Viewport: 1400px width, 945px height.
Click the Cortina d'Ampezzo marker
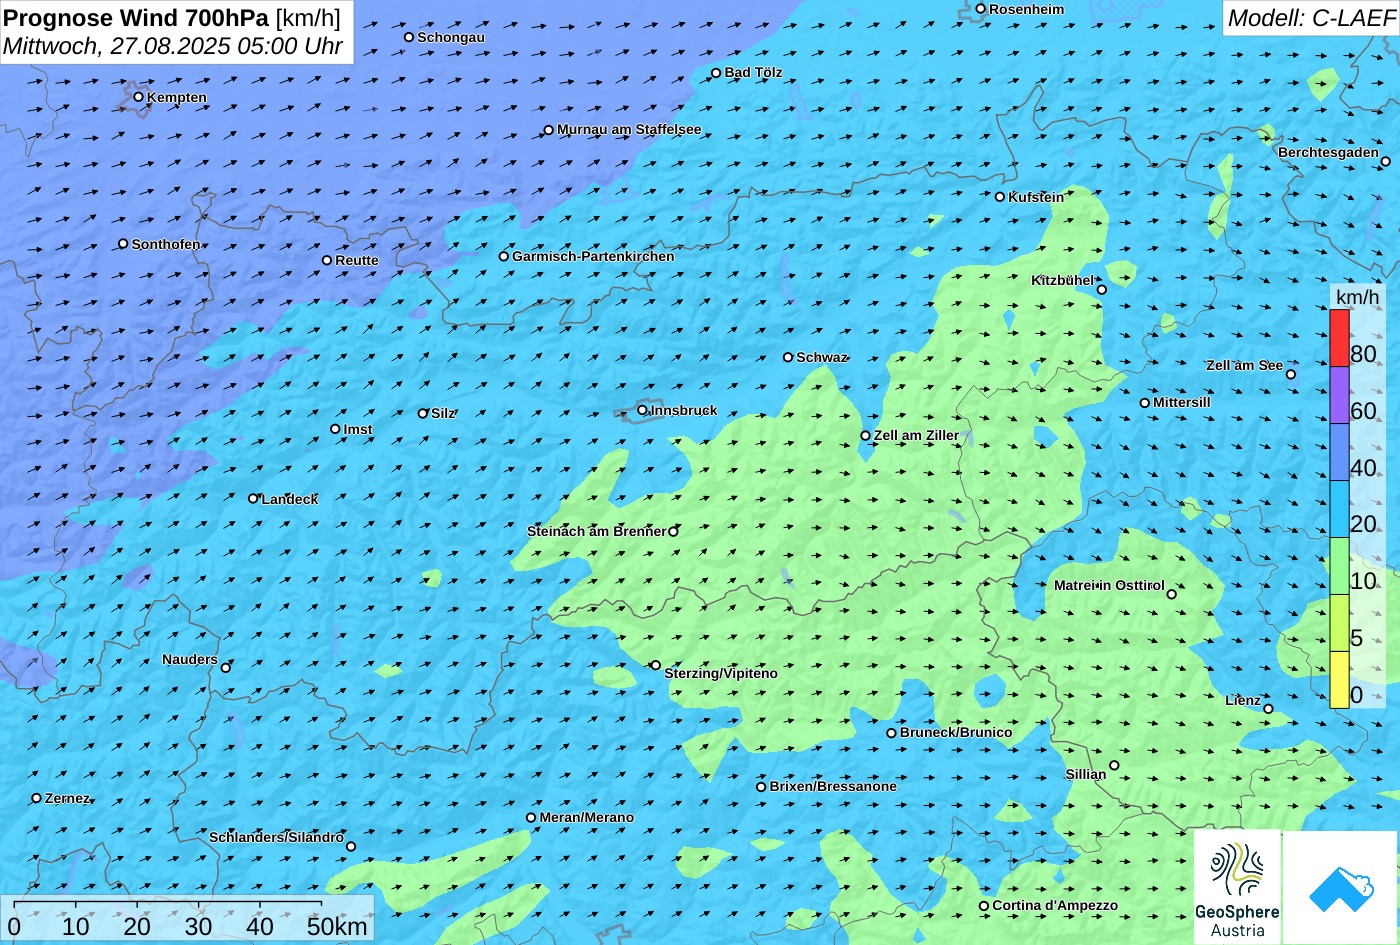click(984, 906)
